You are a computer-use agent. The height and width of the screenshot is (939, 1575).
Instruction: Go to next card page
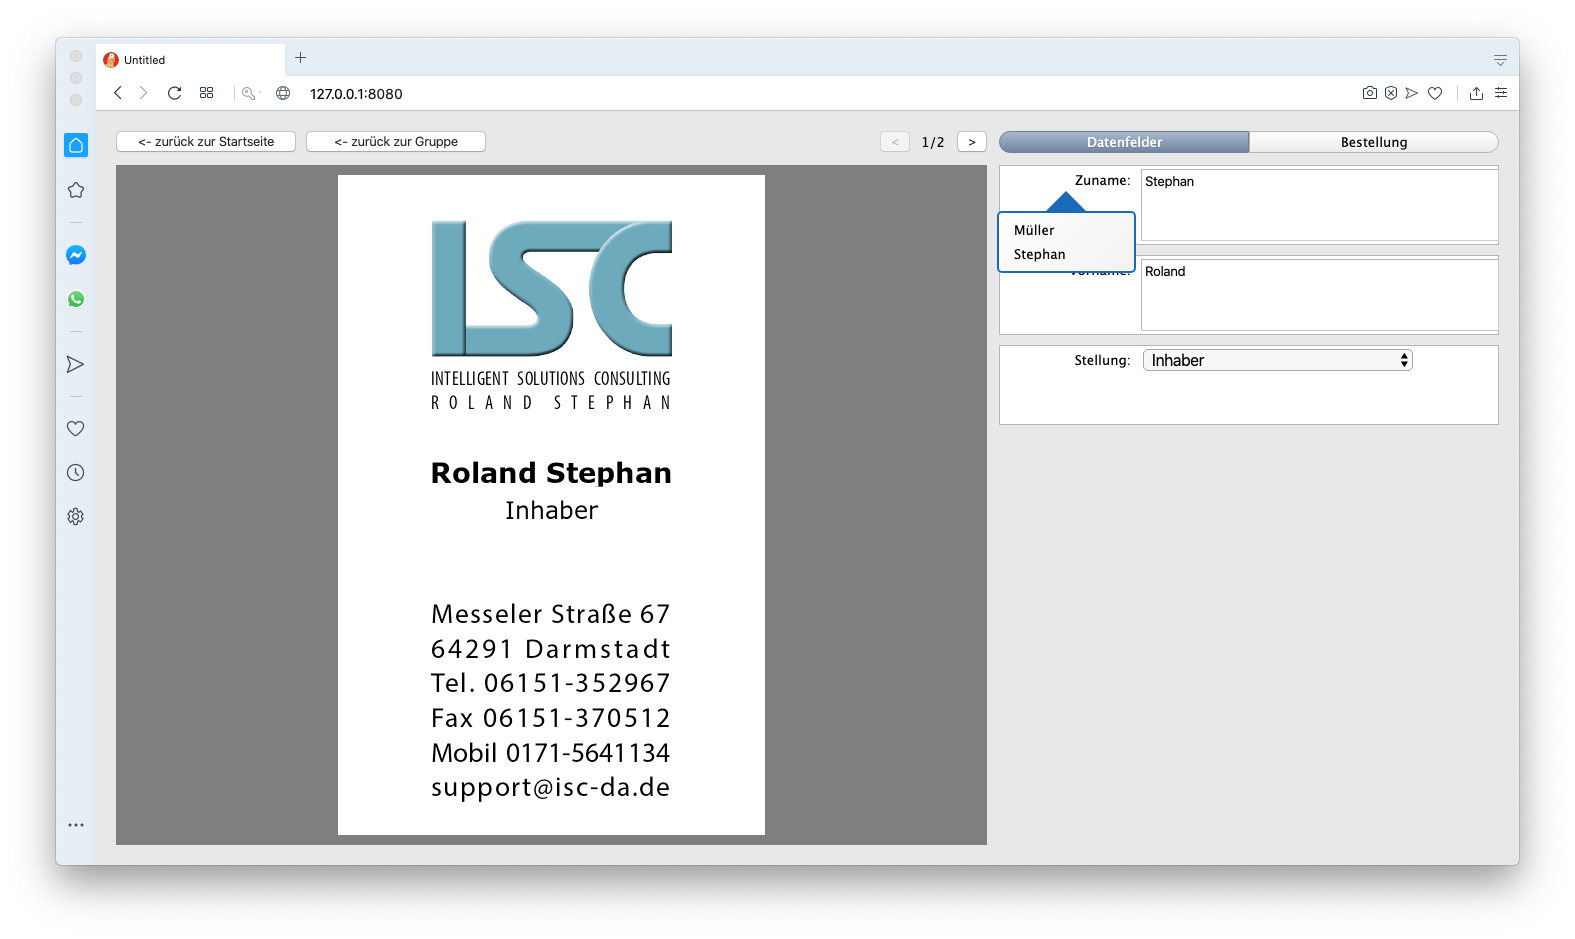972,142
